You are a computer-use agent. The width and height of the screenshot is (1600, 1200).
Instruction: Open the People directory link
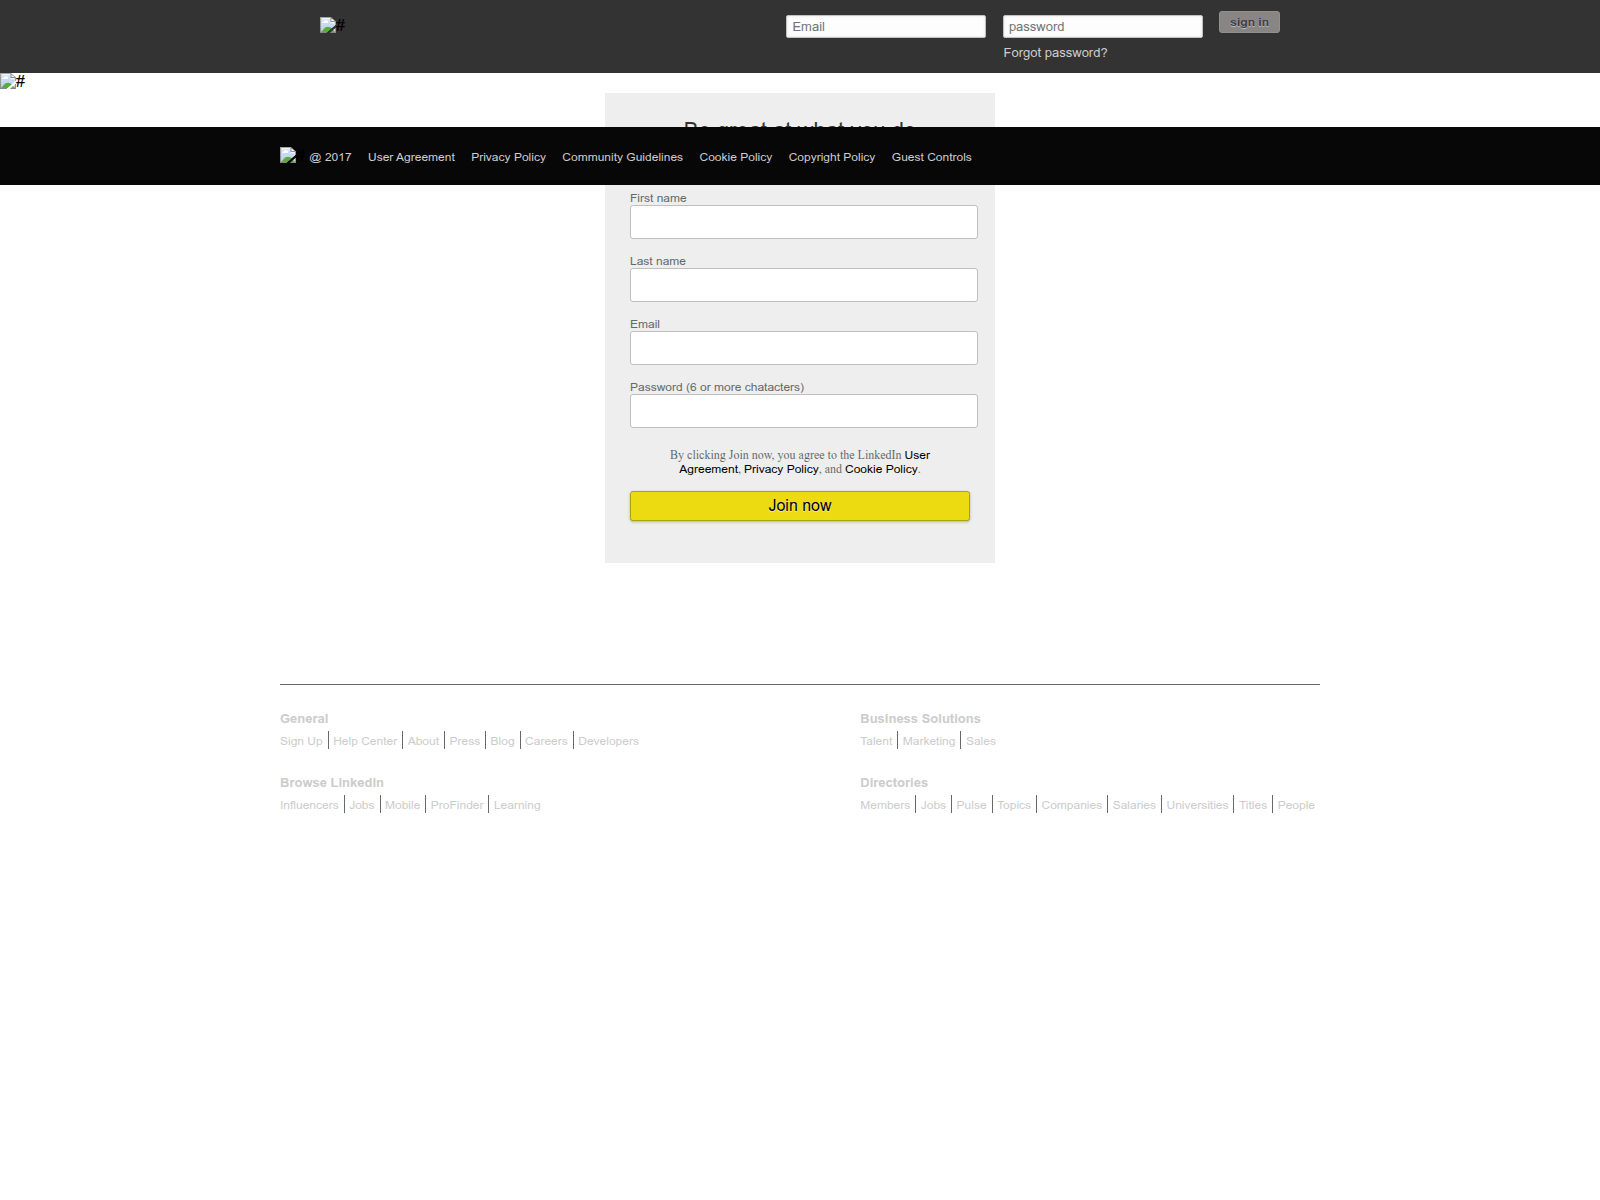coord(1296,805)
